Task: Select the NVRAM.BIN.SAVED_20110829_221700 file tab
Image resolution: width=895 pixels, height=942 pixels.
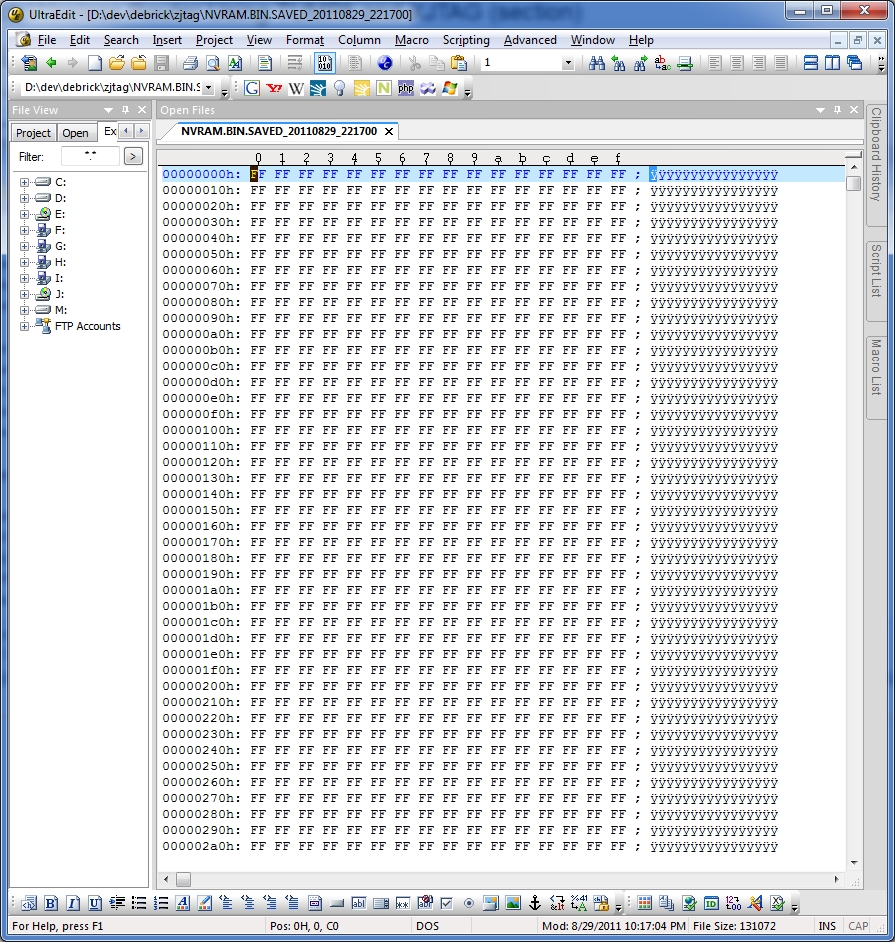Action: [x=279, y=131]
